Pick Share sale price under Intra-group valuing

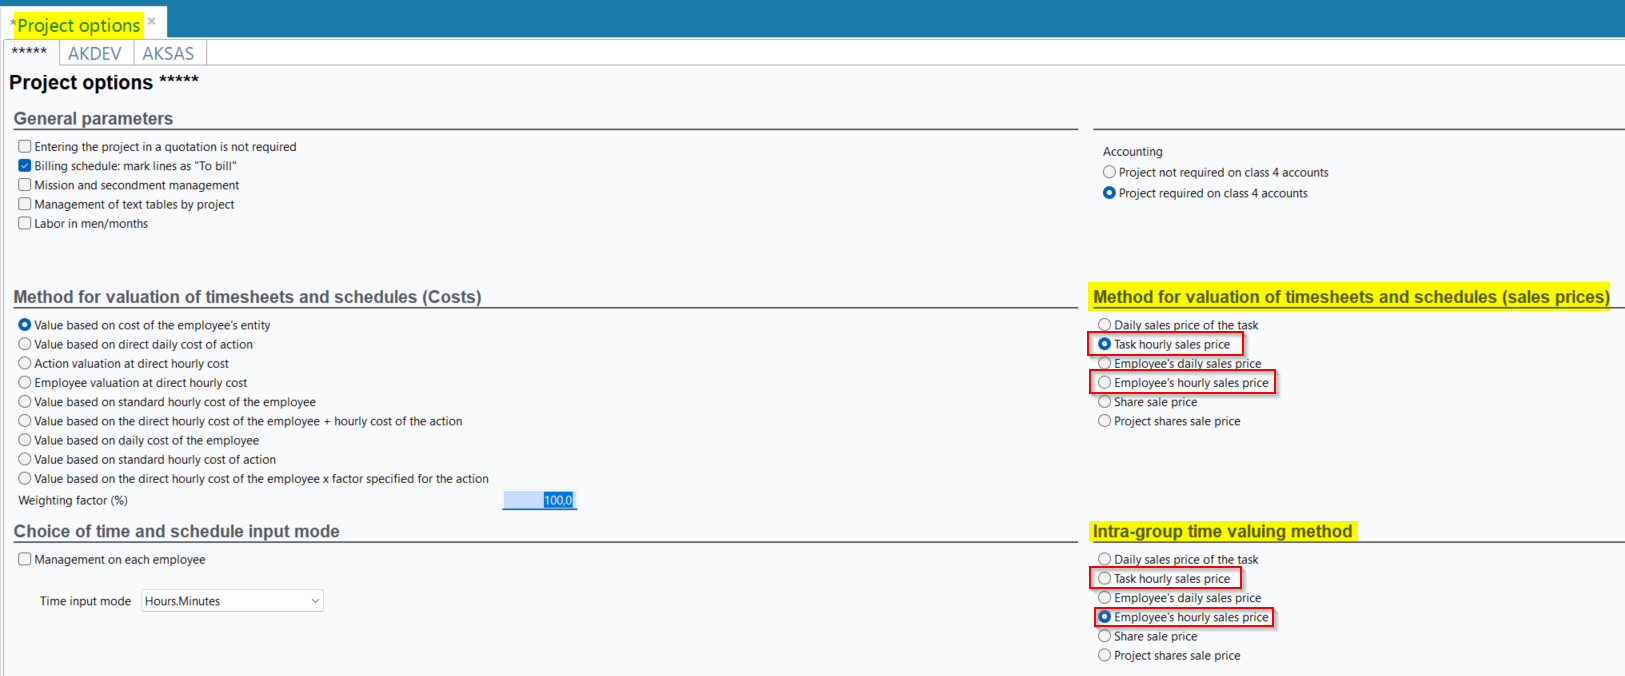1105,636
